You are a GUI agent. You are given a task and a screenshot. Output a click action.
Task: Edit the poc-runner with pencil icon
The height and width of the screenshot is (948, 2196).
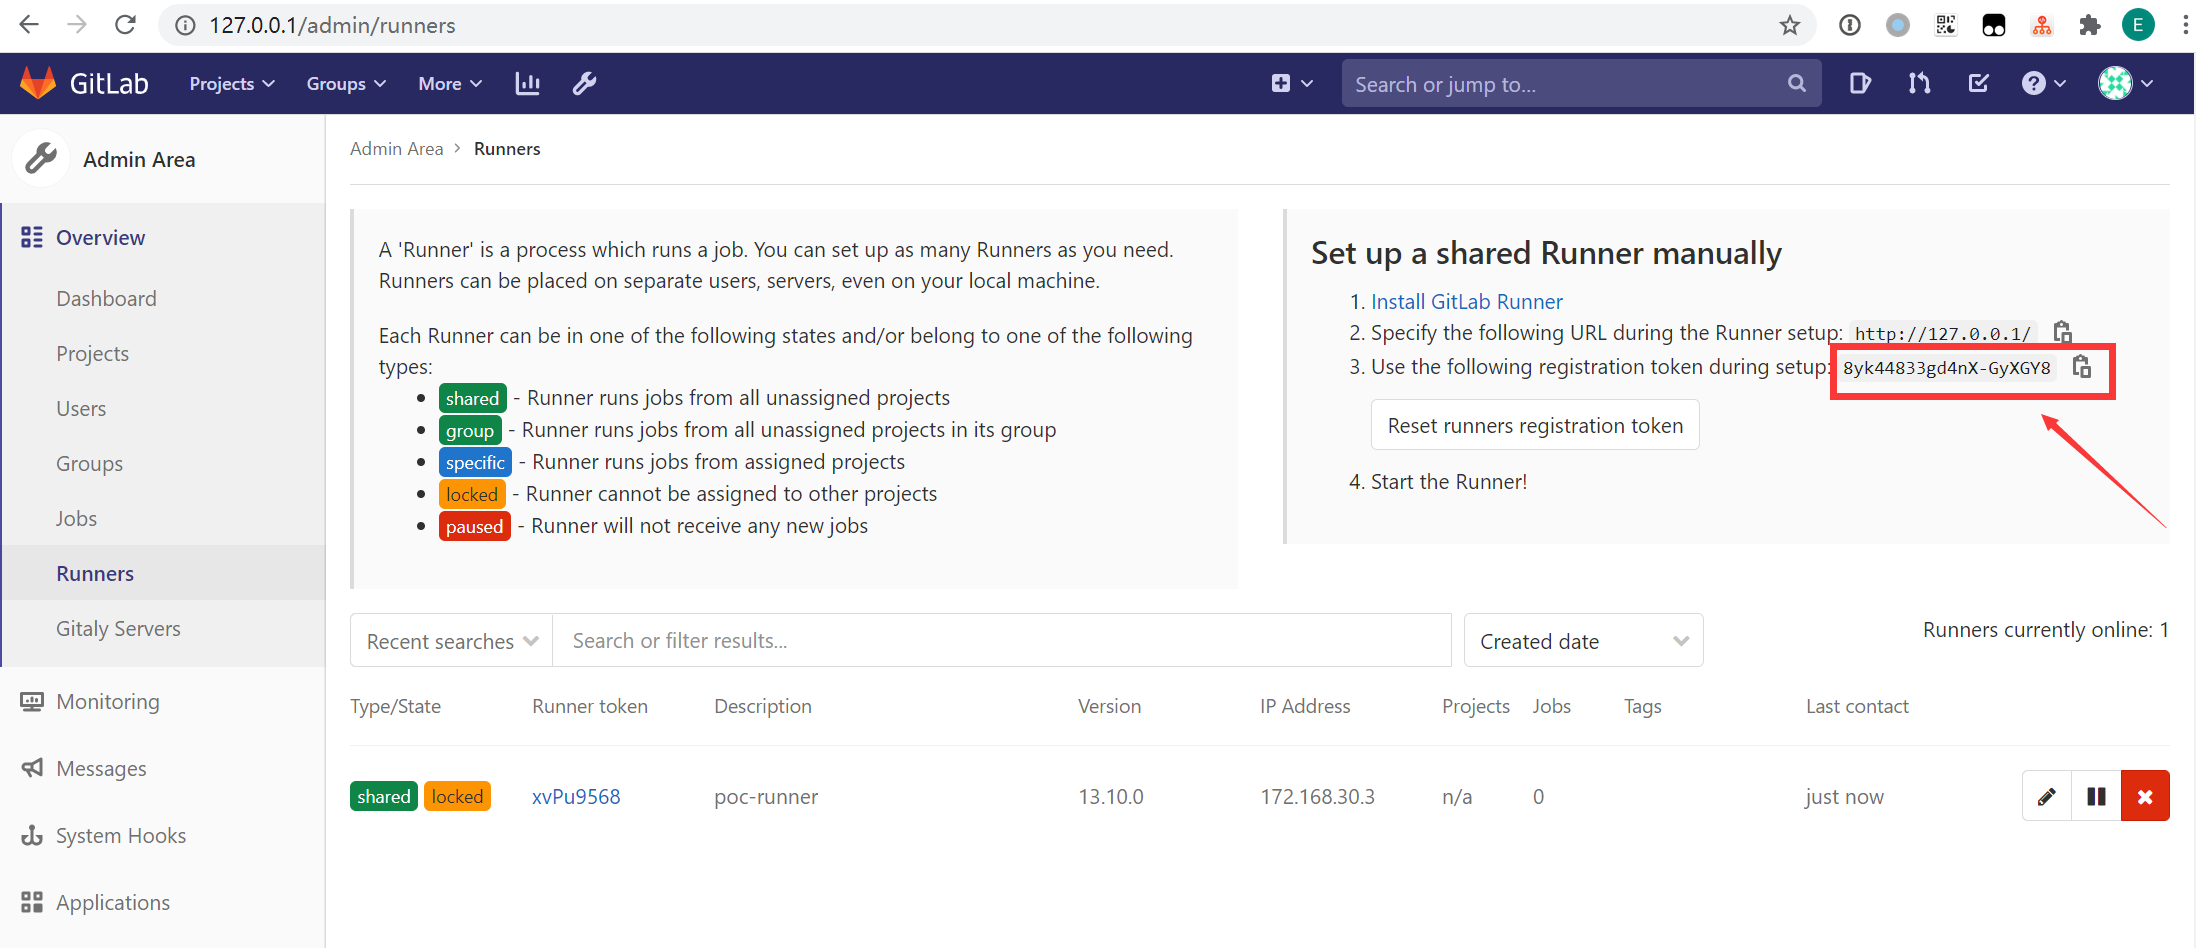(x=2047, y=796)
